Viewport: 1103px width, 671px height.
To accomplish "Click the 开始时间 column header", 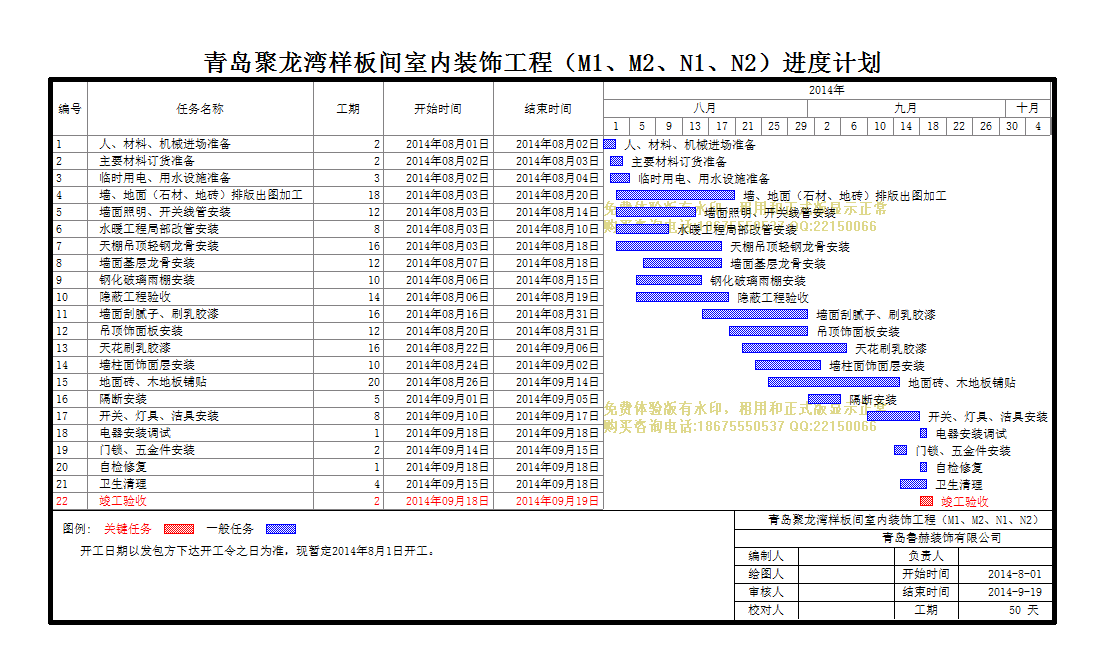I will [438, 108].
